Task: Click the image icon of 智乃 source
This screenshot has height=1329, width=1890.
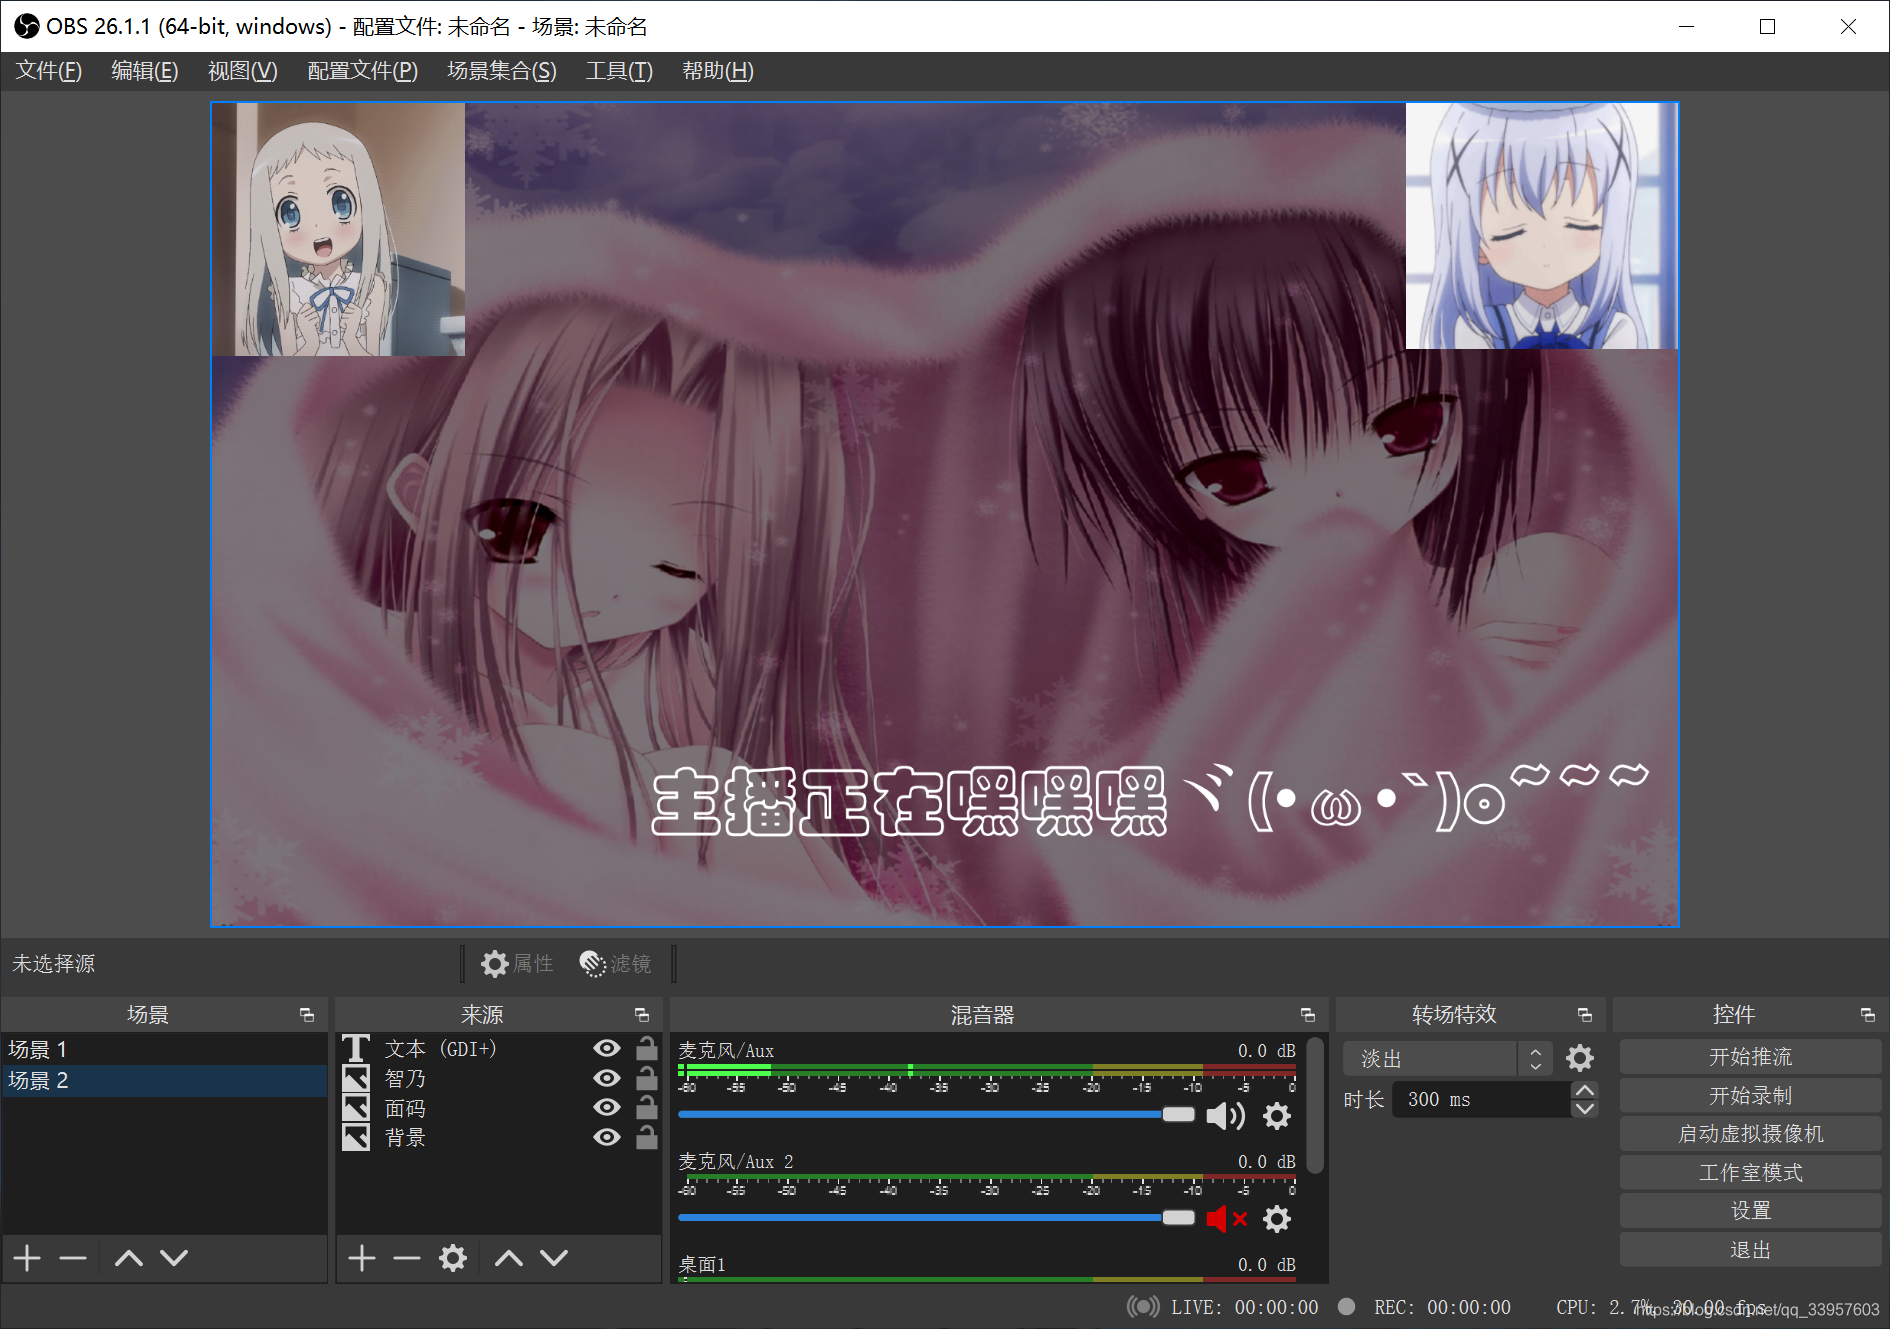Action: pos(356,1078)
